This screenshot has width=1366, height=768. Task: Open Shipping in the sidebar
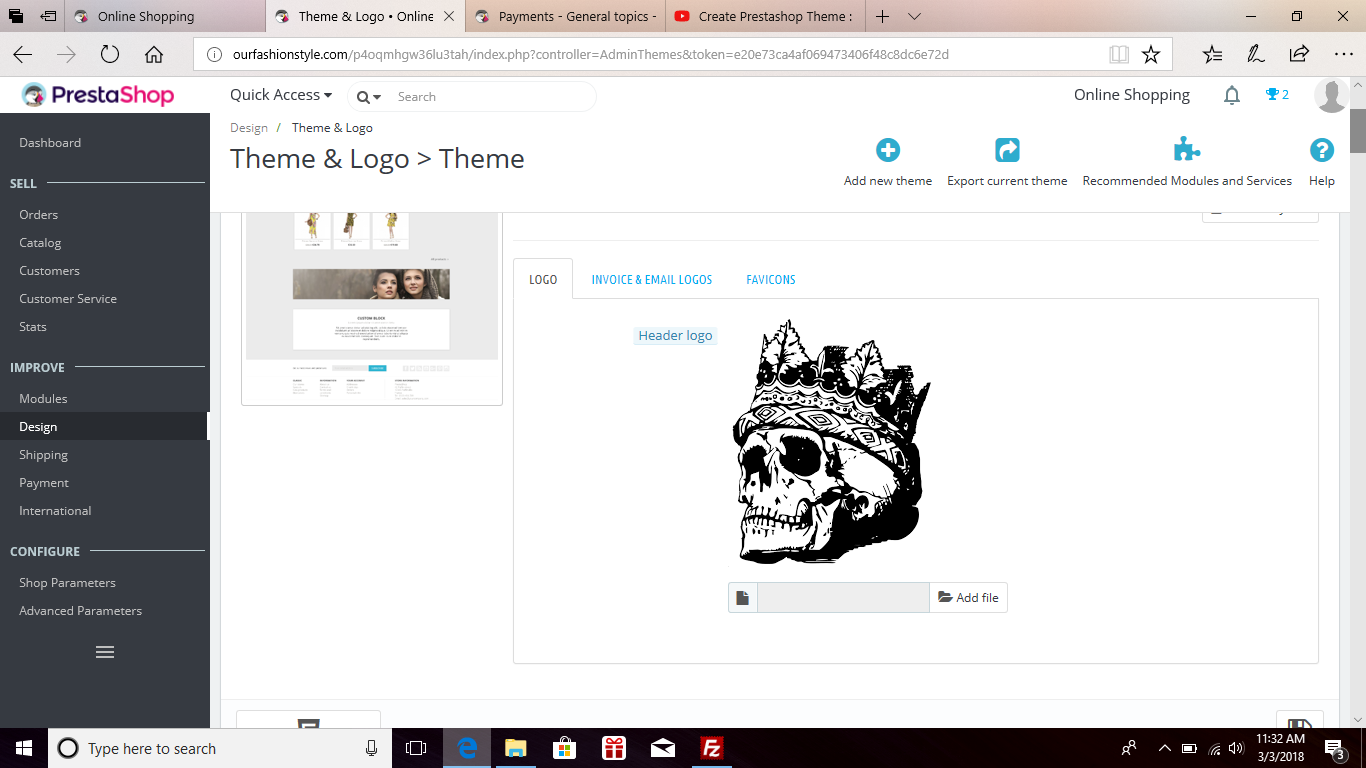(x=43, y=455)
